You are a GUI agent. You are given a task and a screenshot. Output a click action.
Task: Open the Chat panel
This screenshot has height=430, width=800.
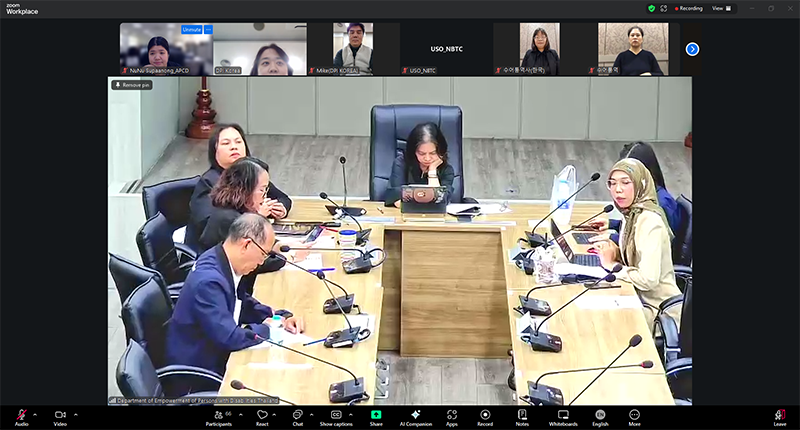click(297, 415)
